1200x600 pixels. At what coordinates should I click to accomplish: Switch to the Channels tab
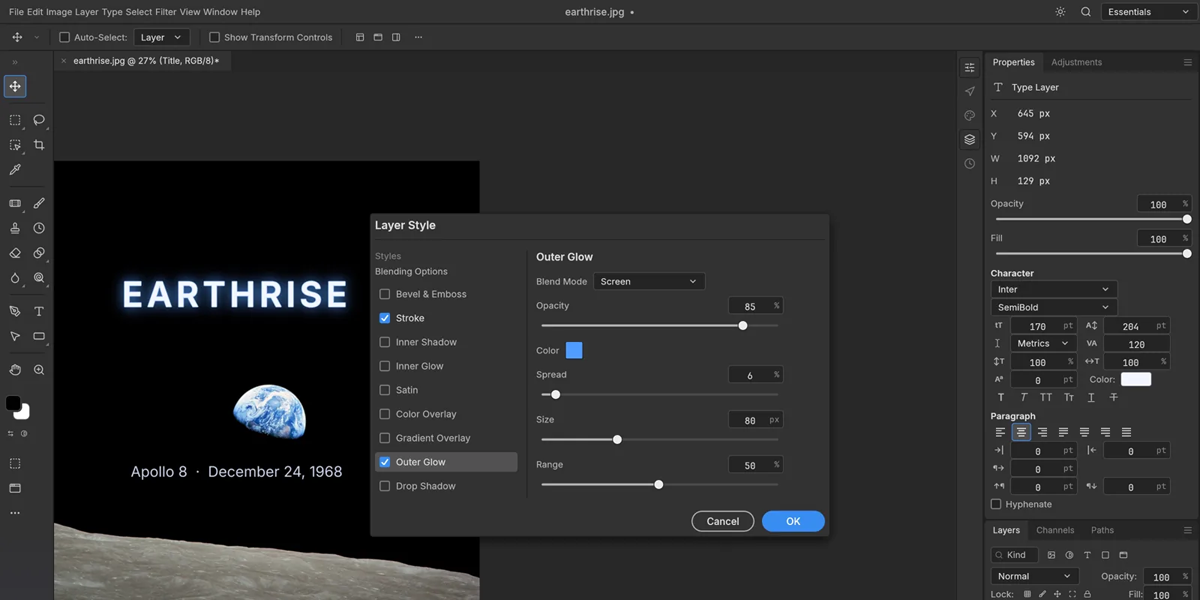pos(1055,530)
